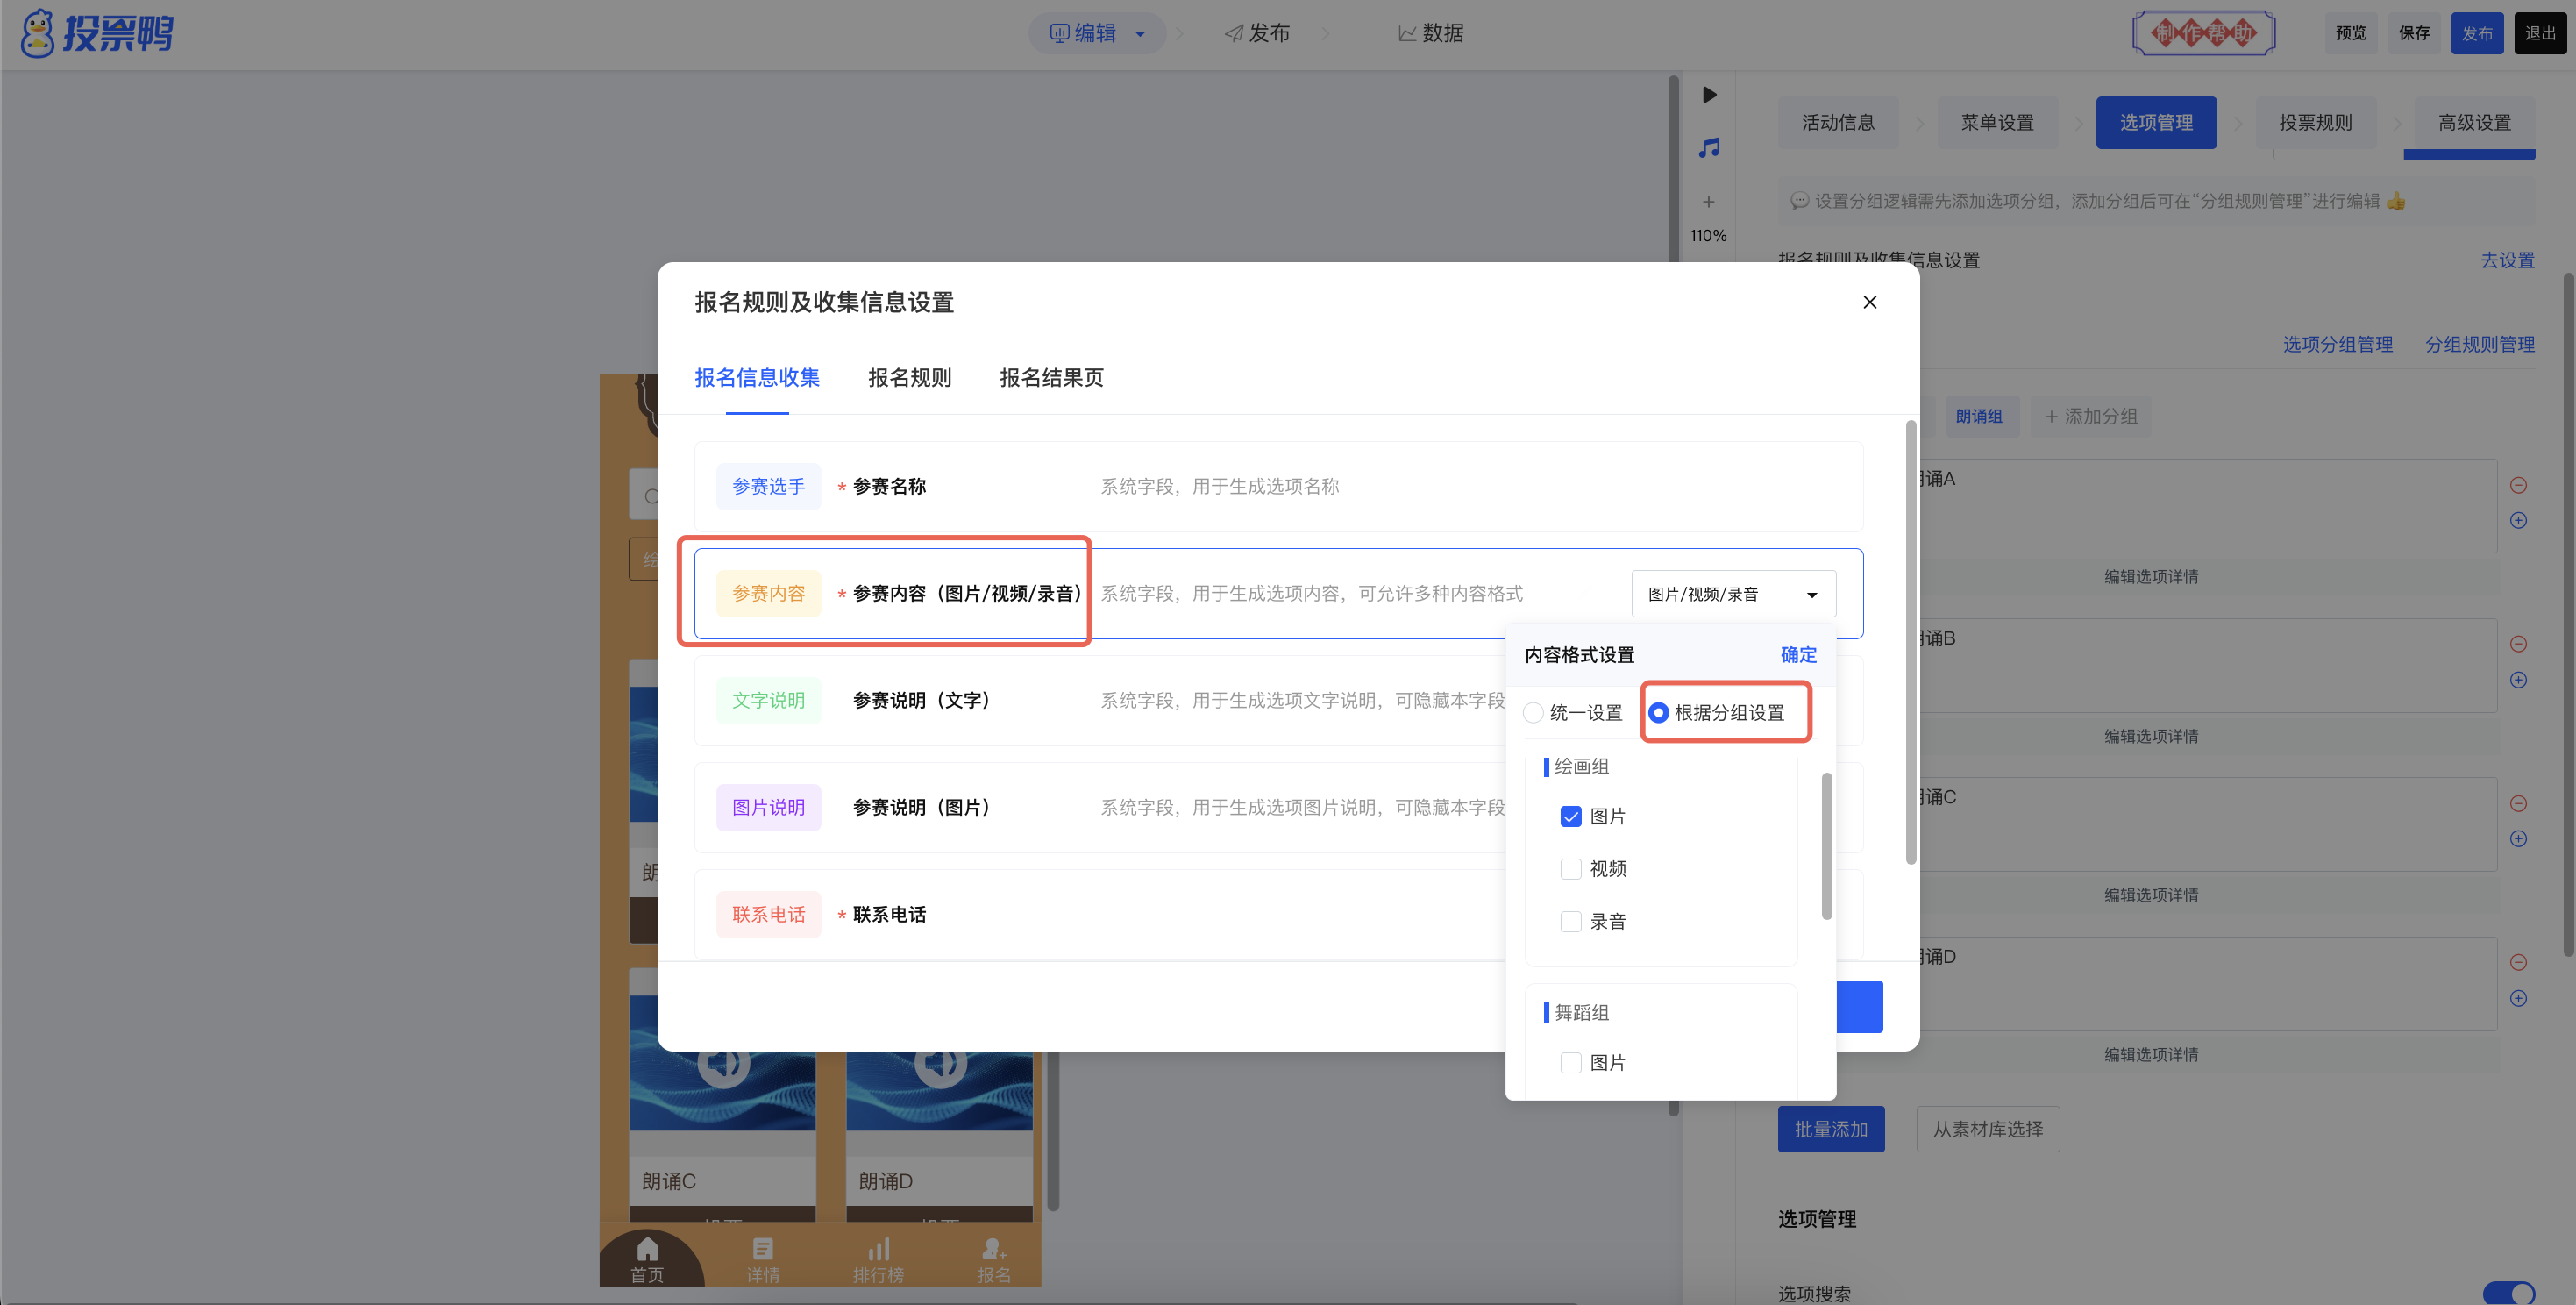Open the 活动信息 step tab
The image size is (2576, 1305).
1838,123
